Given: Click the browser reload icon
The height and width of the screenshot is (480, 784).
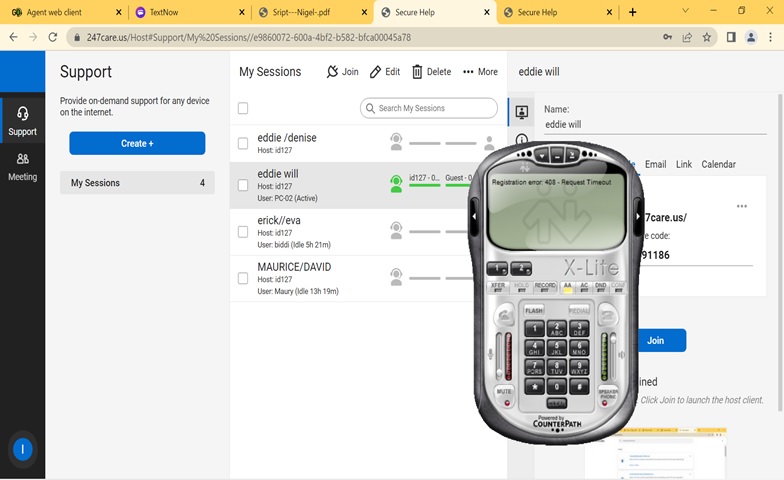Looking at the screenshot, I should (x=52, y=37).
